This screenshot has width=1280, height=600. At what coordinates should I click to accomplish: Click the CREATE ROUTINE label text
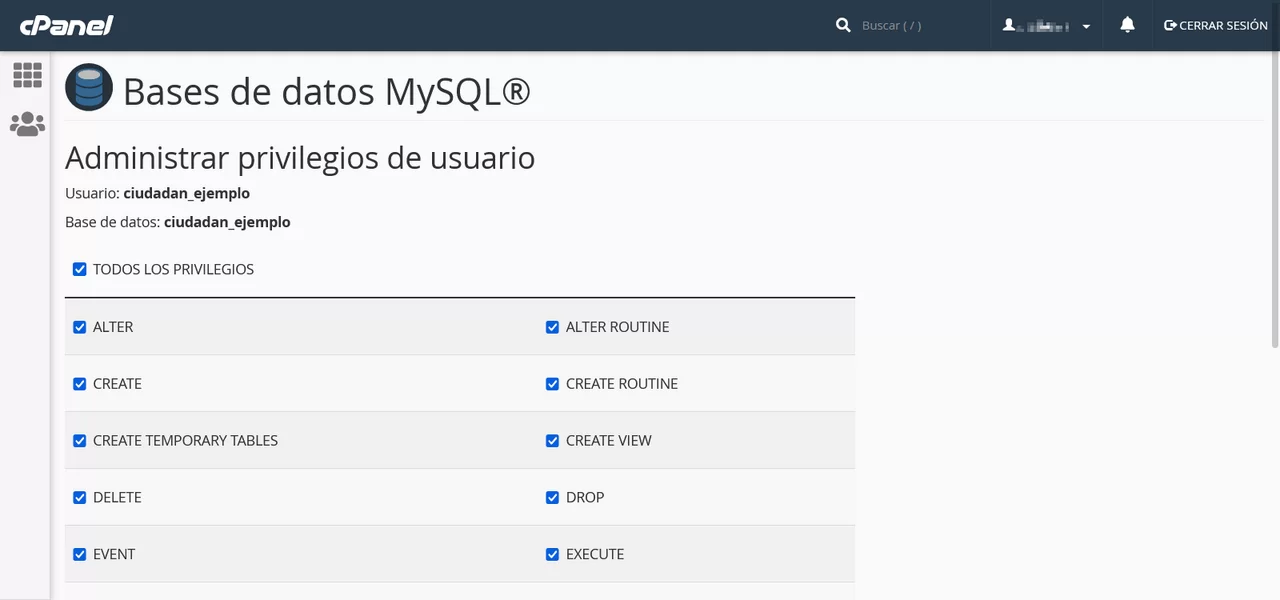(x=621, y=384)
